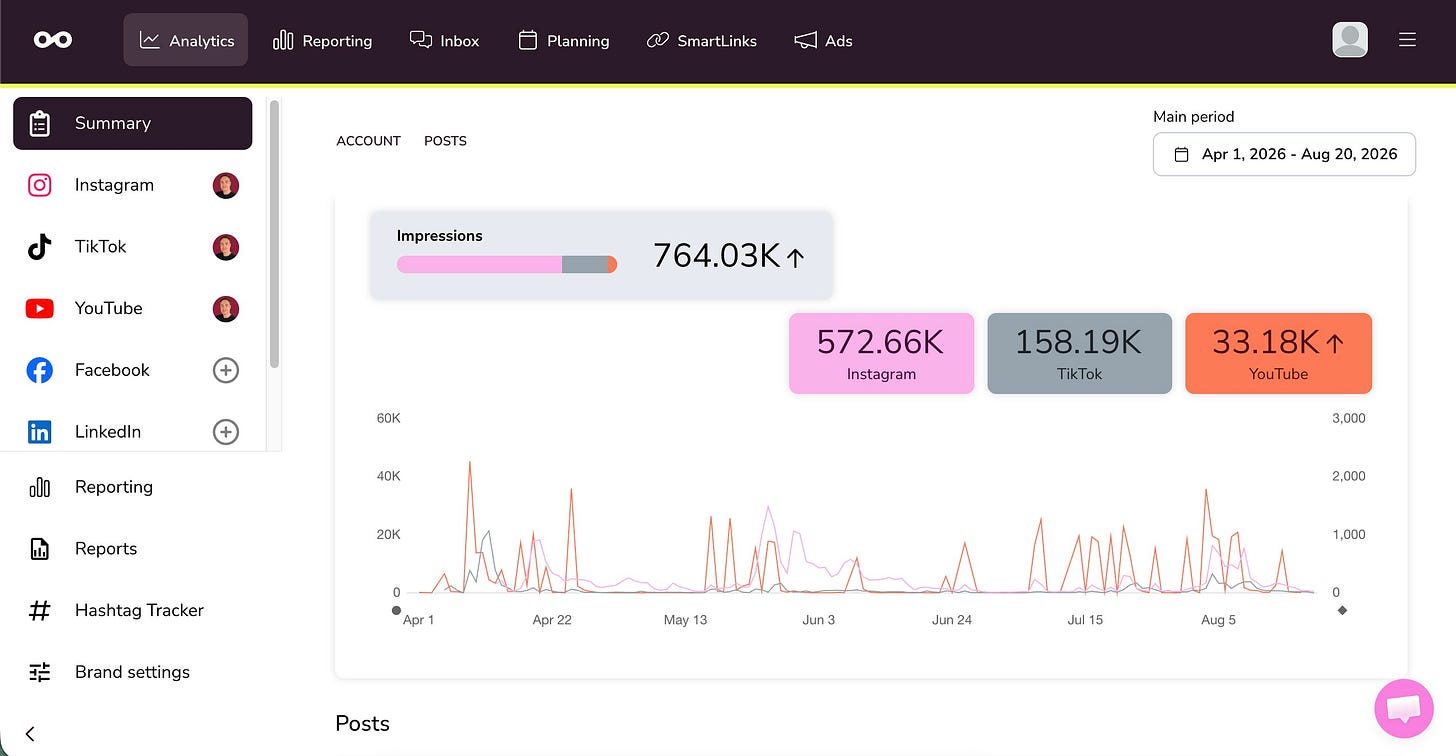The width and height of the screenshot is (1456, 756).
Task: Click the chart range start handle
Action: 397,610
